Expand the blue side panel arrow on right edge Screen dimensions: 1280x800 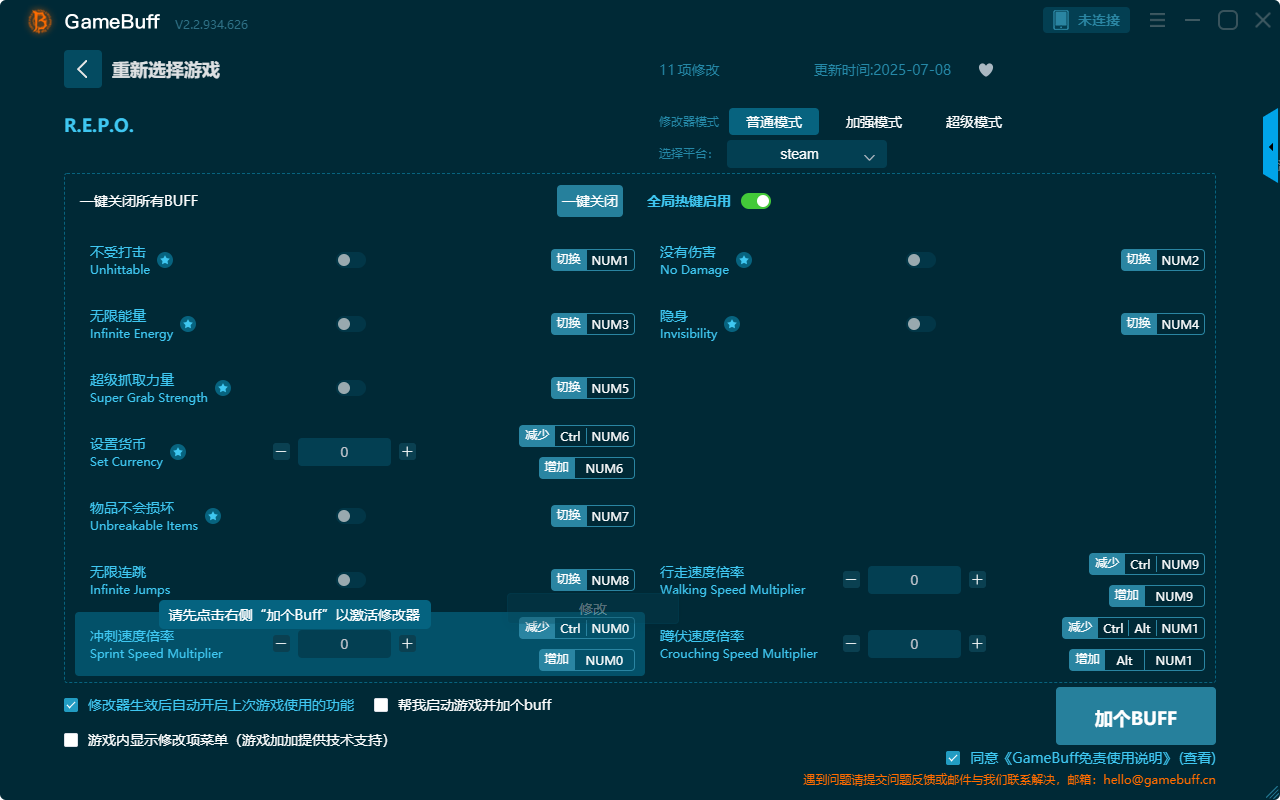1272,146
